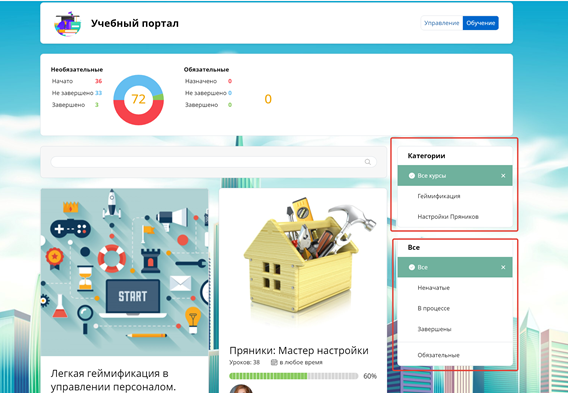
Task: Click the checkmark icon beside 'Все' status
Action: pos(412,267)
